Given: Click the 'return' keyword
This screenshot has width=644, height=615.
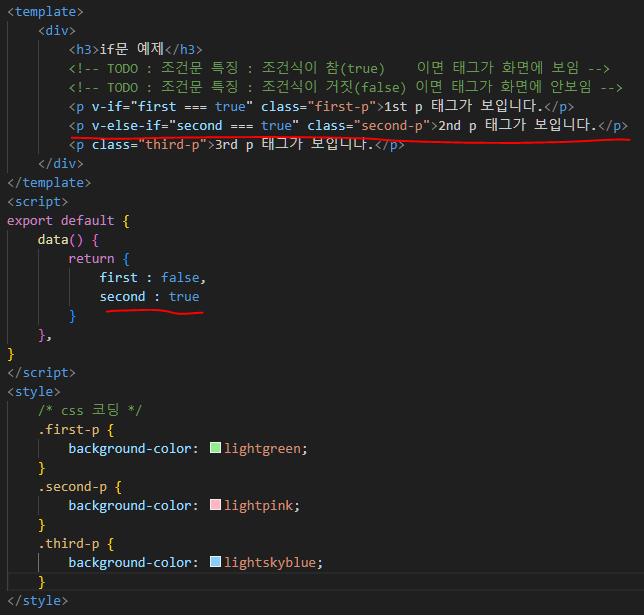Looking at the screenshot, I should [91, 258].
